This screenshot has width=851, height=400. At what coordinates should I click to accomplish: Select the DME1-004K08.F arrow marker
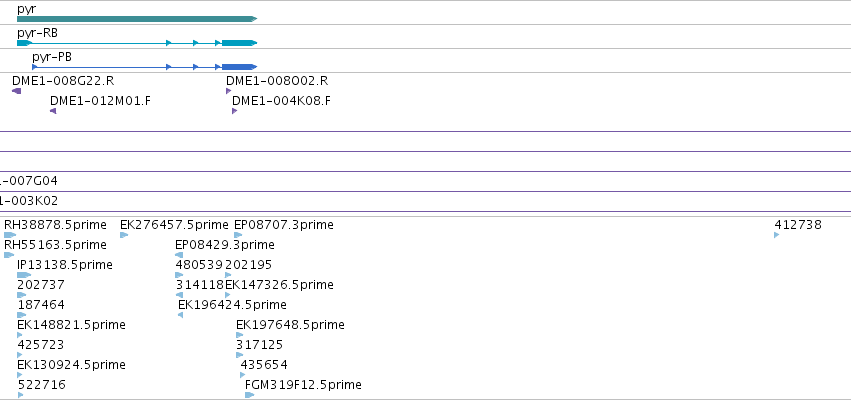click(234, 111)
